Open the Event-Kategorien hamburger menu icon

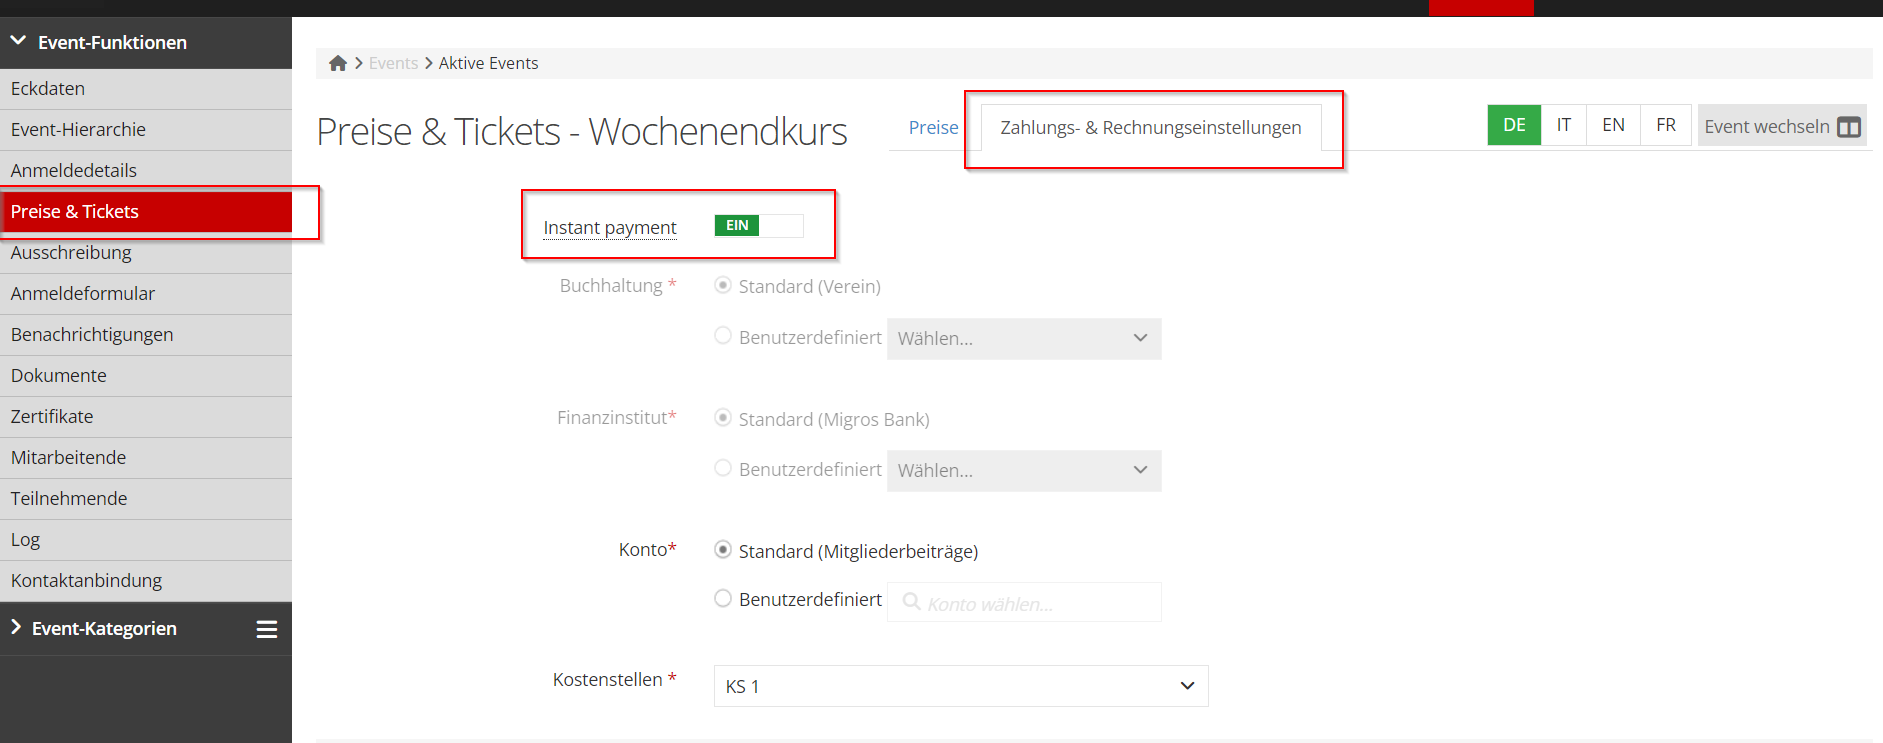[x=267, y=629]
